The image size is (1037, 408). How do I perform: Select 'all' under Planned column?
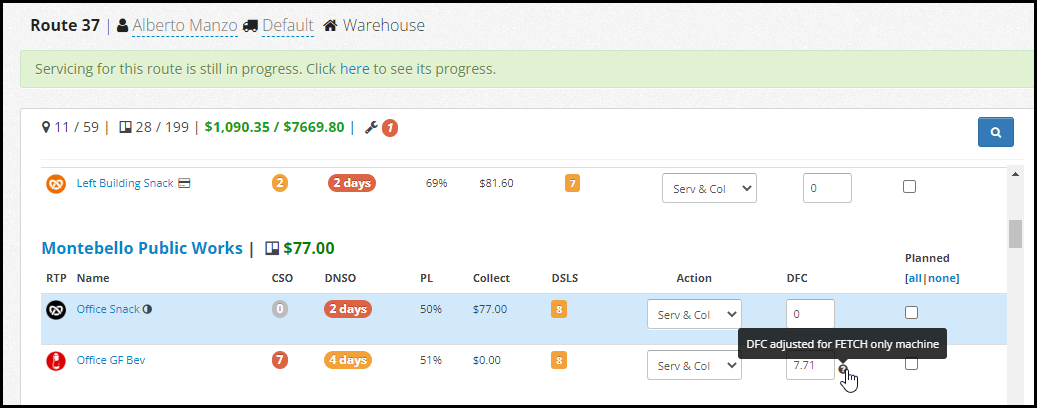click(915, 278)
